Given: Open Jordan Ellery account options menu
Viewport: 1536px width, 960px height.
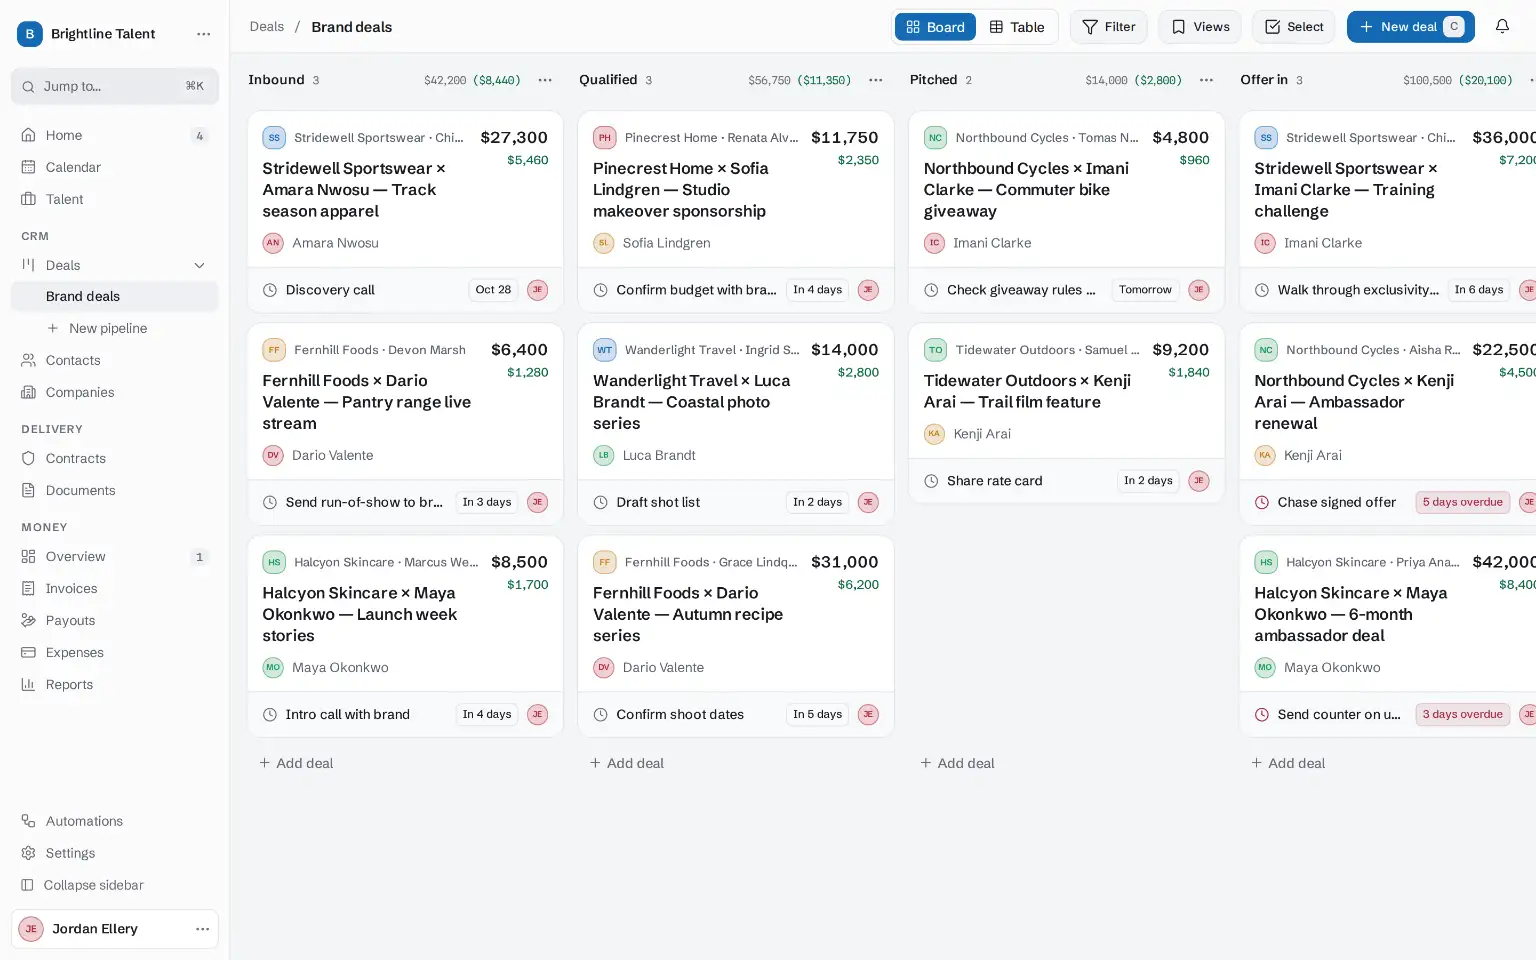Looking at the screenshot, I should (x=203, y=929).
